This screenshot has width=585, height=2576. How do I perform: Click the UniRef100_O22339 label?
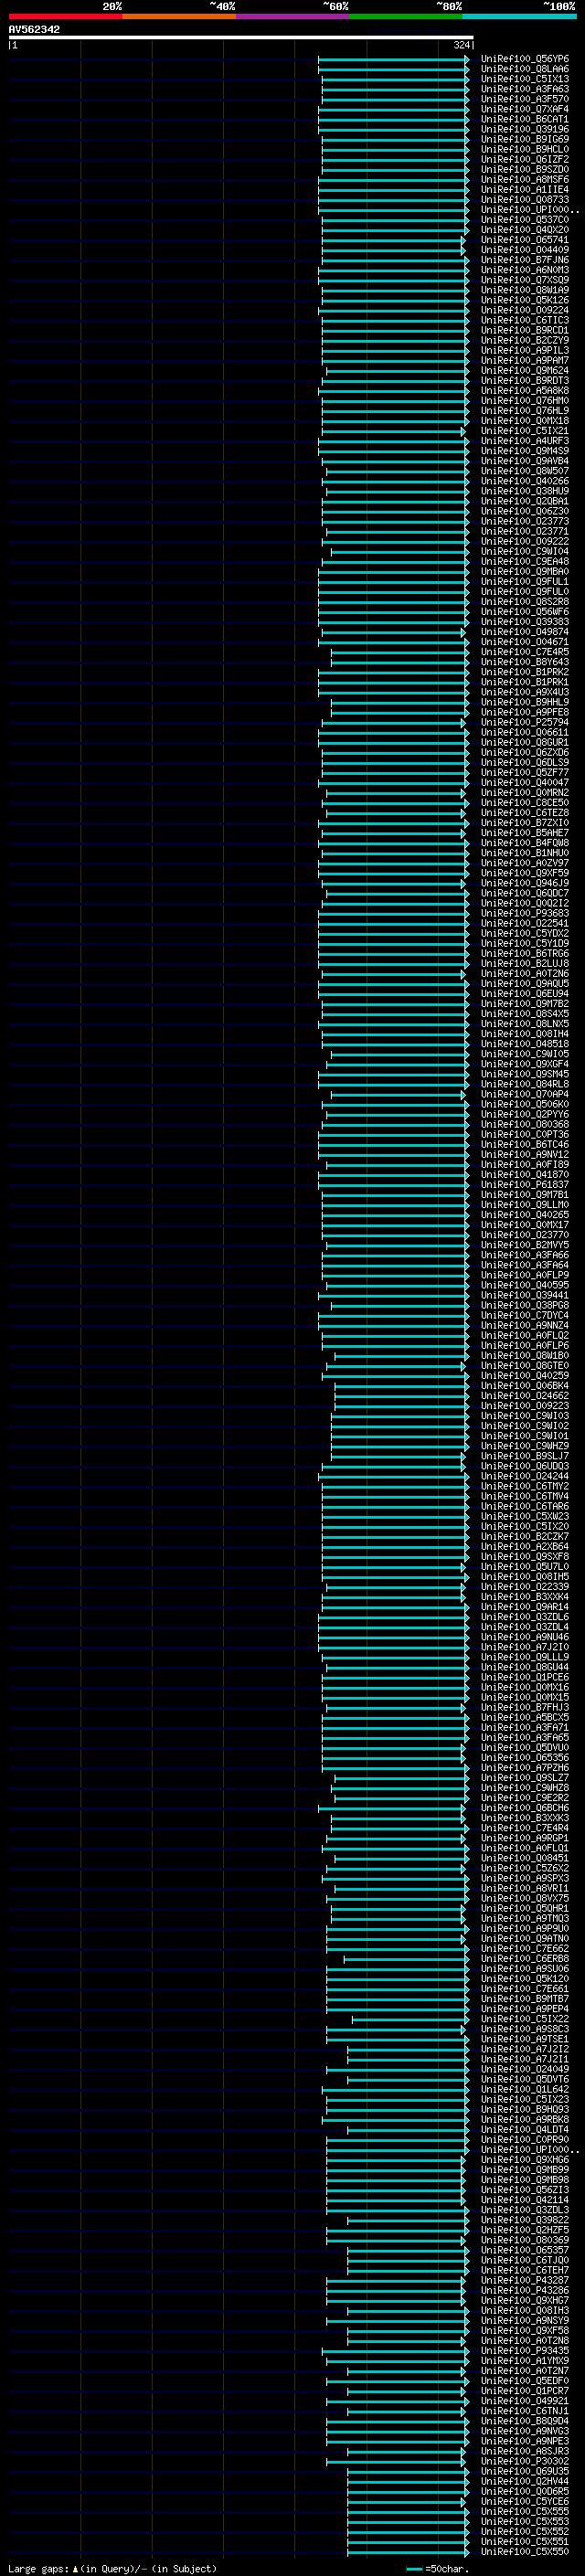click(525, 1586)
